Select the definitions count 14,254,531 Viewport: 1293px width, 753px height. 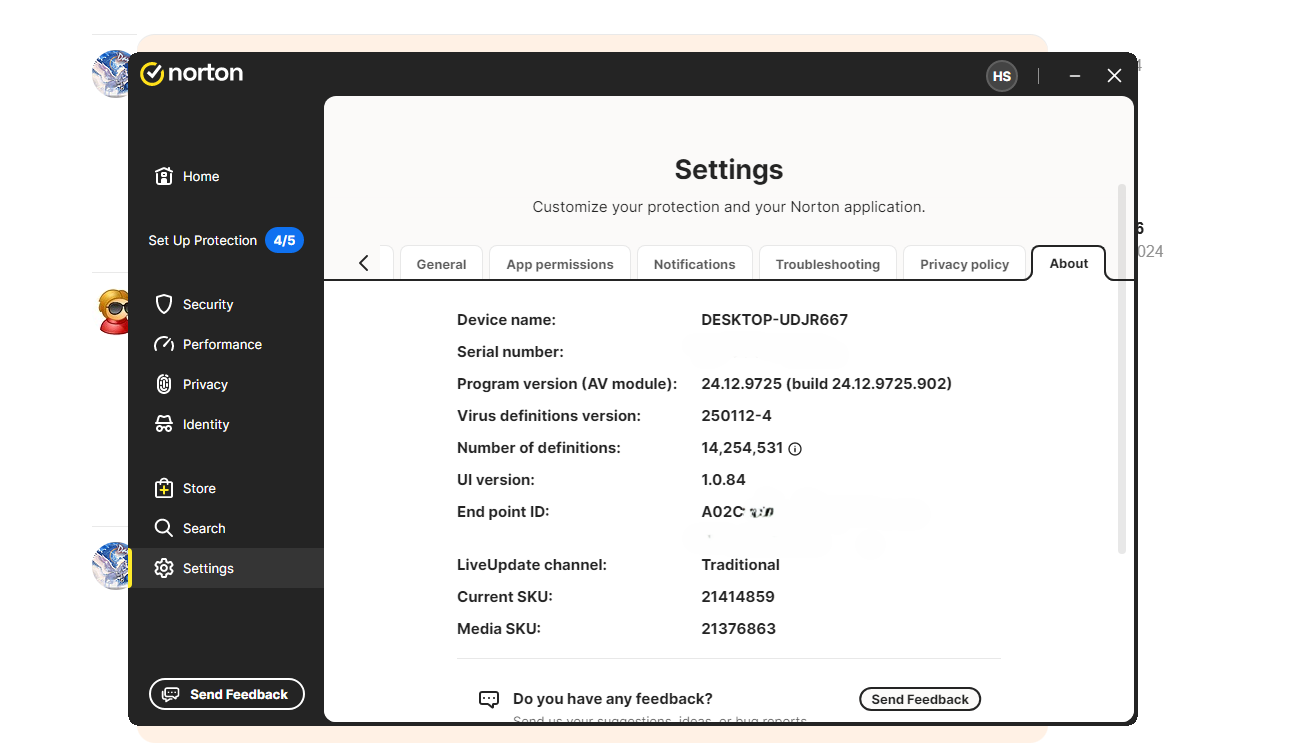pos(742,448)
